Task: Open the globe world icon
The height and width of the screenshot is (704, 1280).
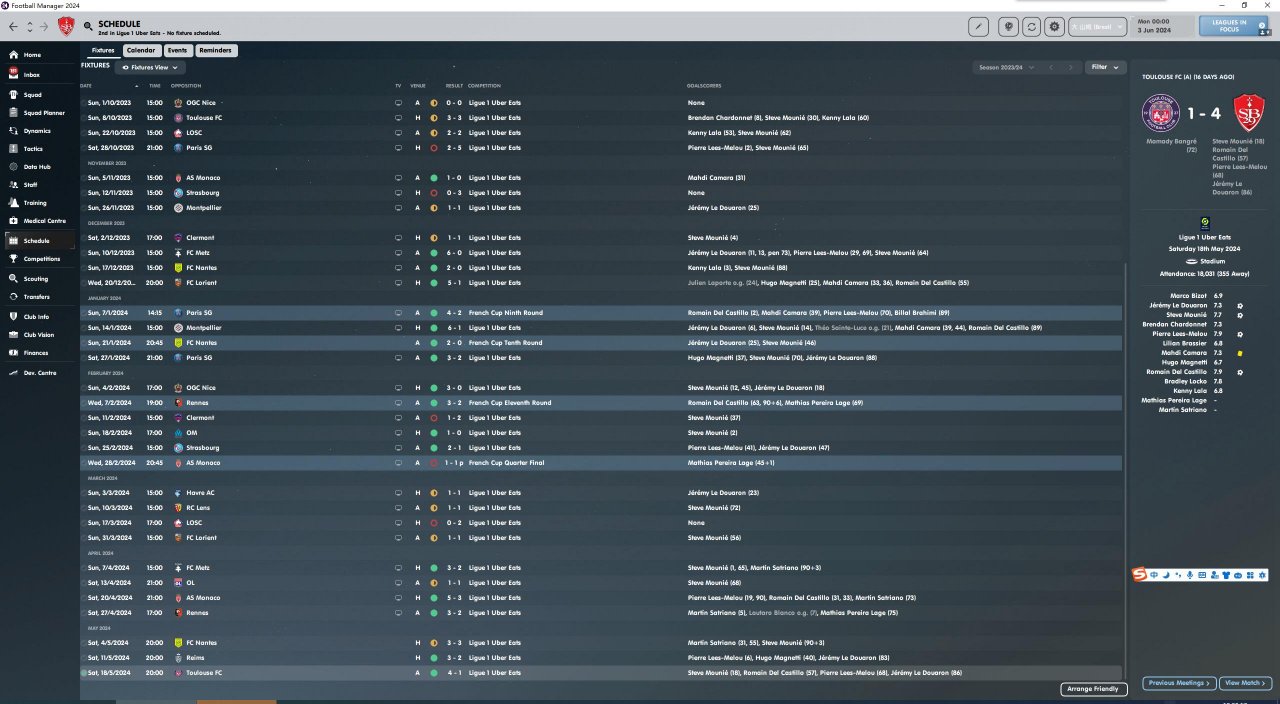Action: coord(1010,27)
